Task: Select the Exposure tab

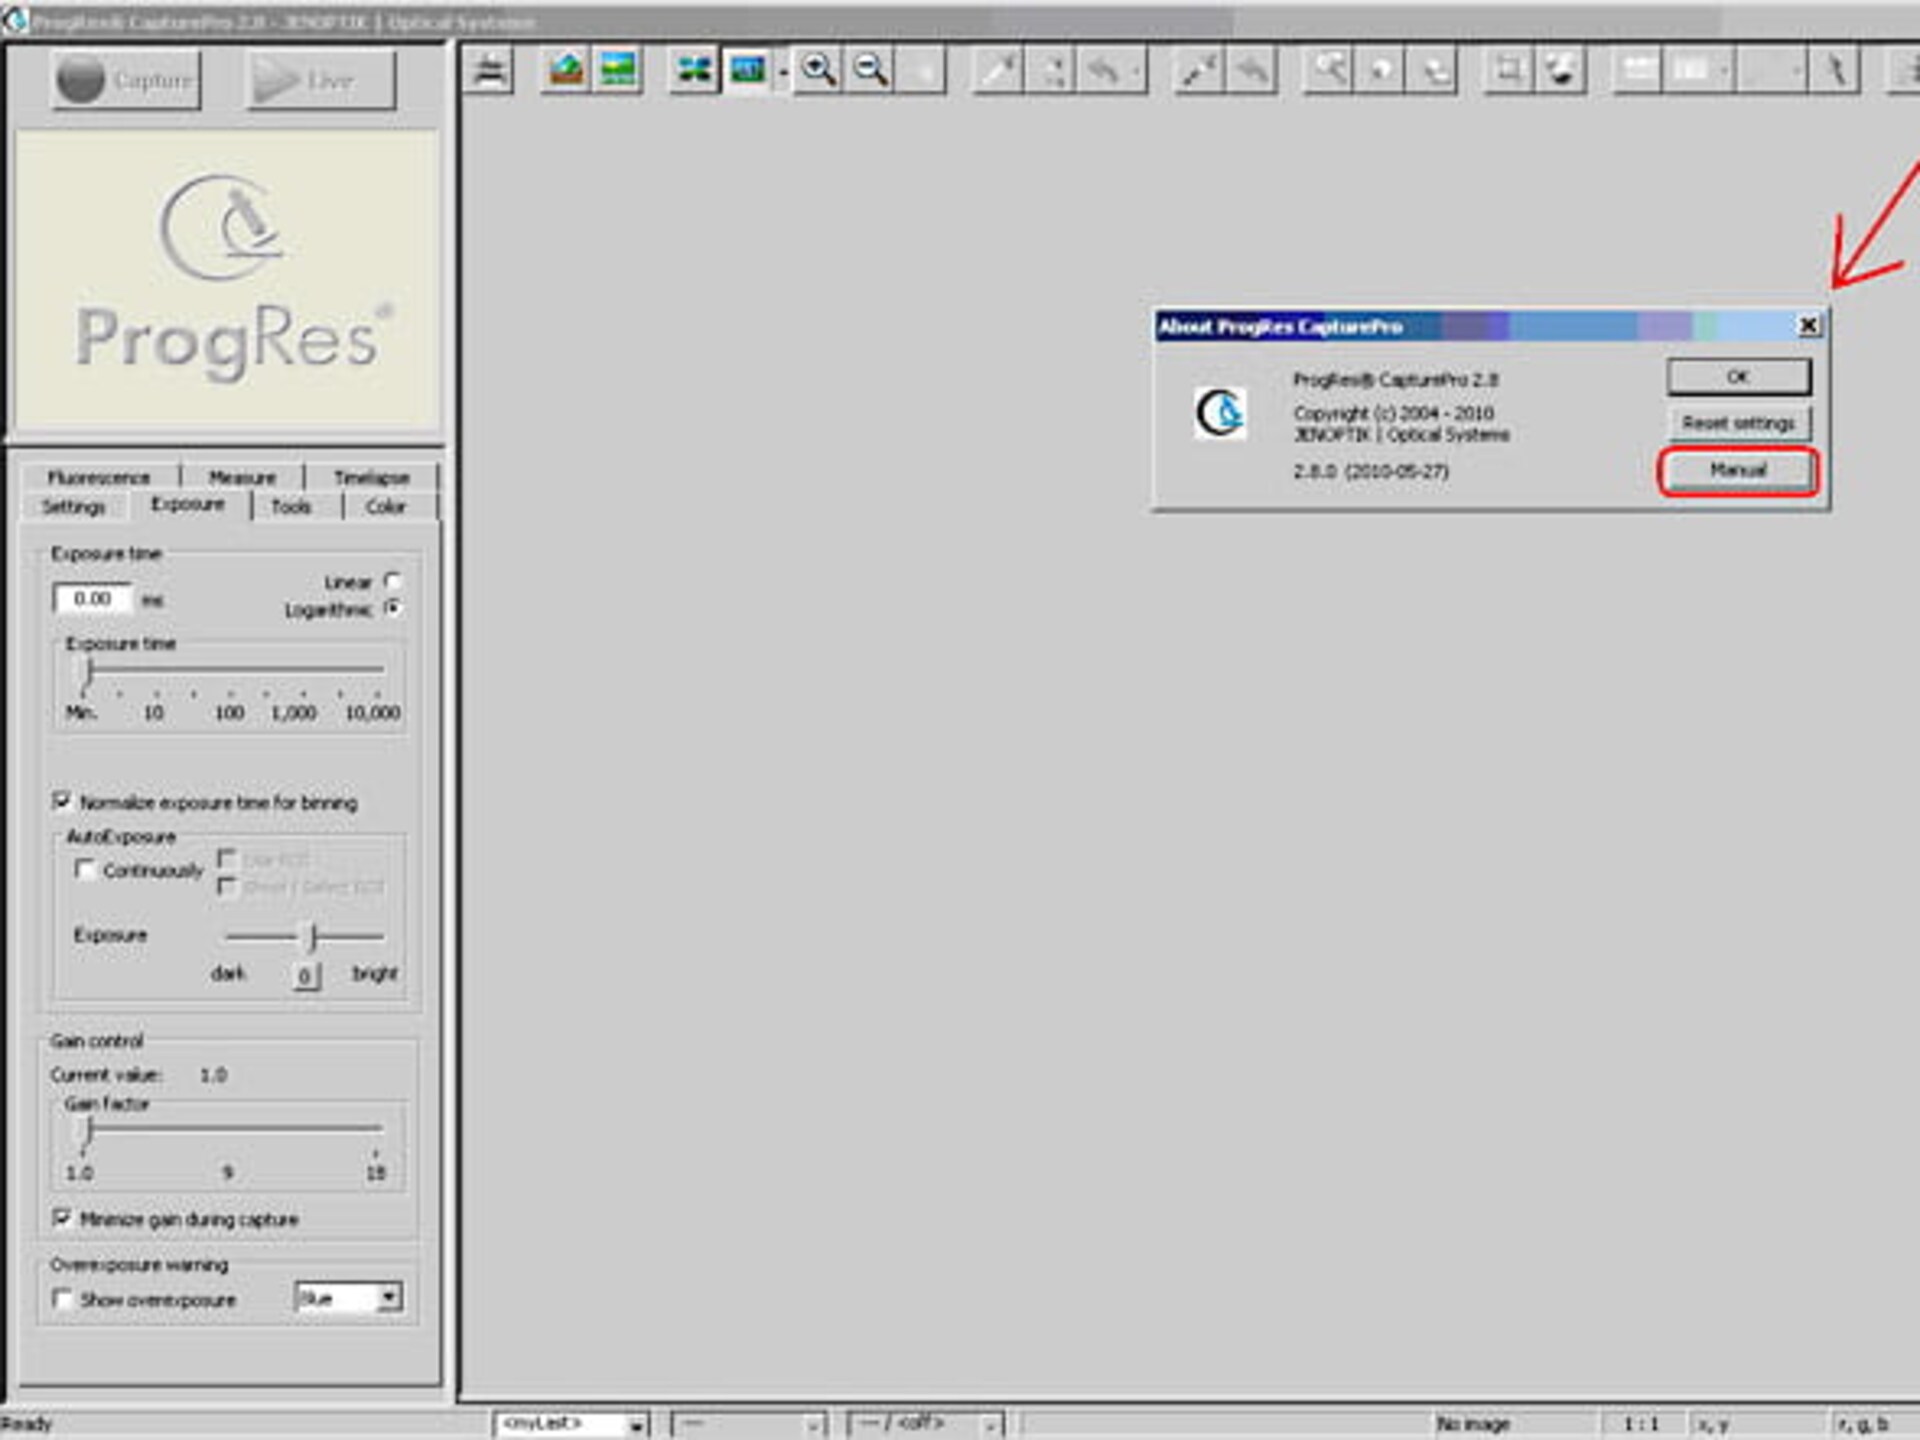Action: tap(188, 504)
